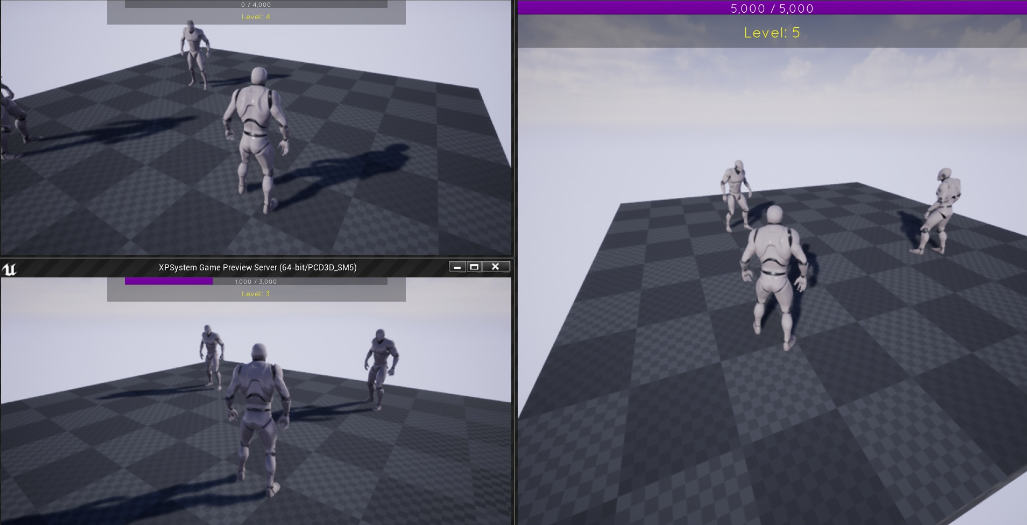The image size is (1027, 525).
Task: Click the Unreal Engine logo in Server title bar
Action: tap(9, 268)
